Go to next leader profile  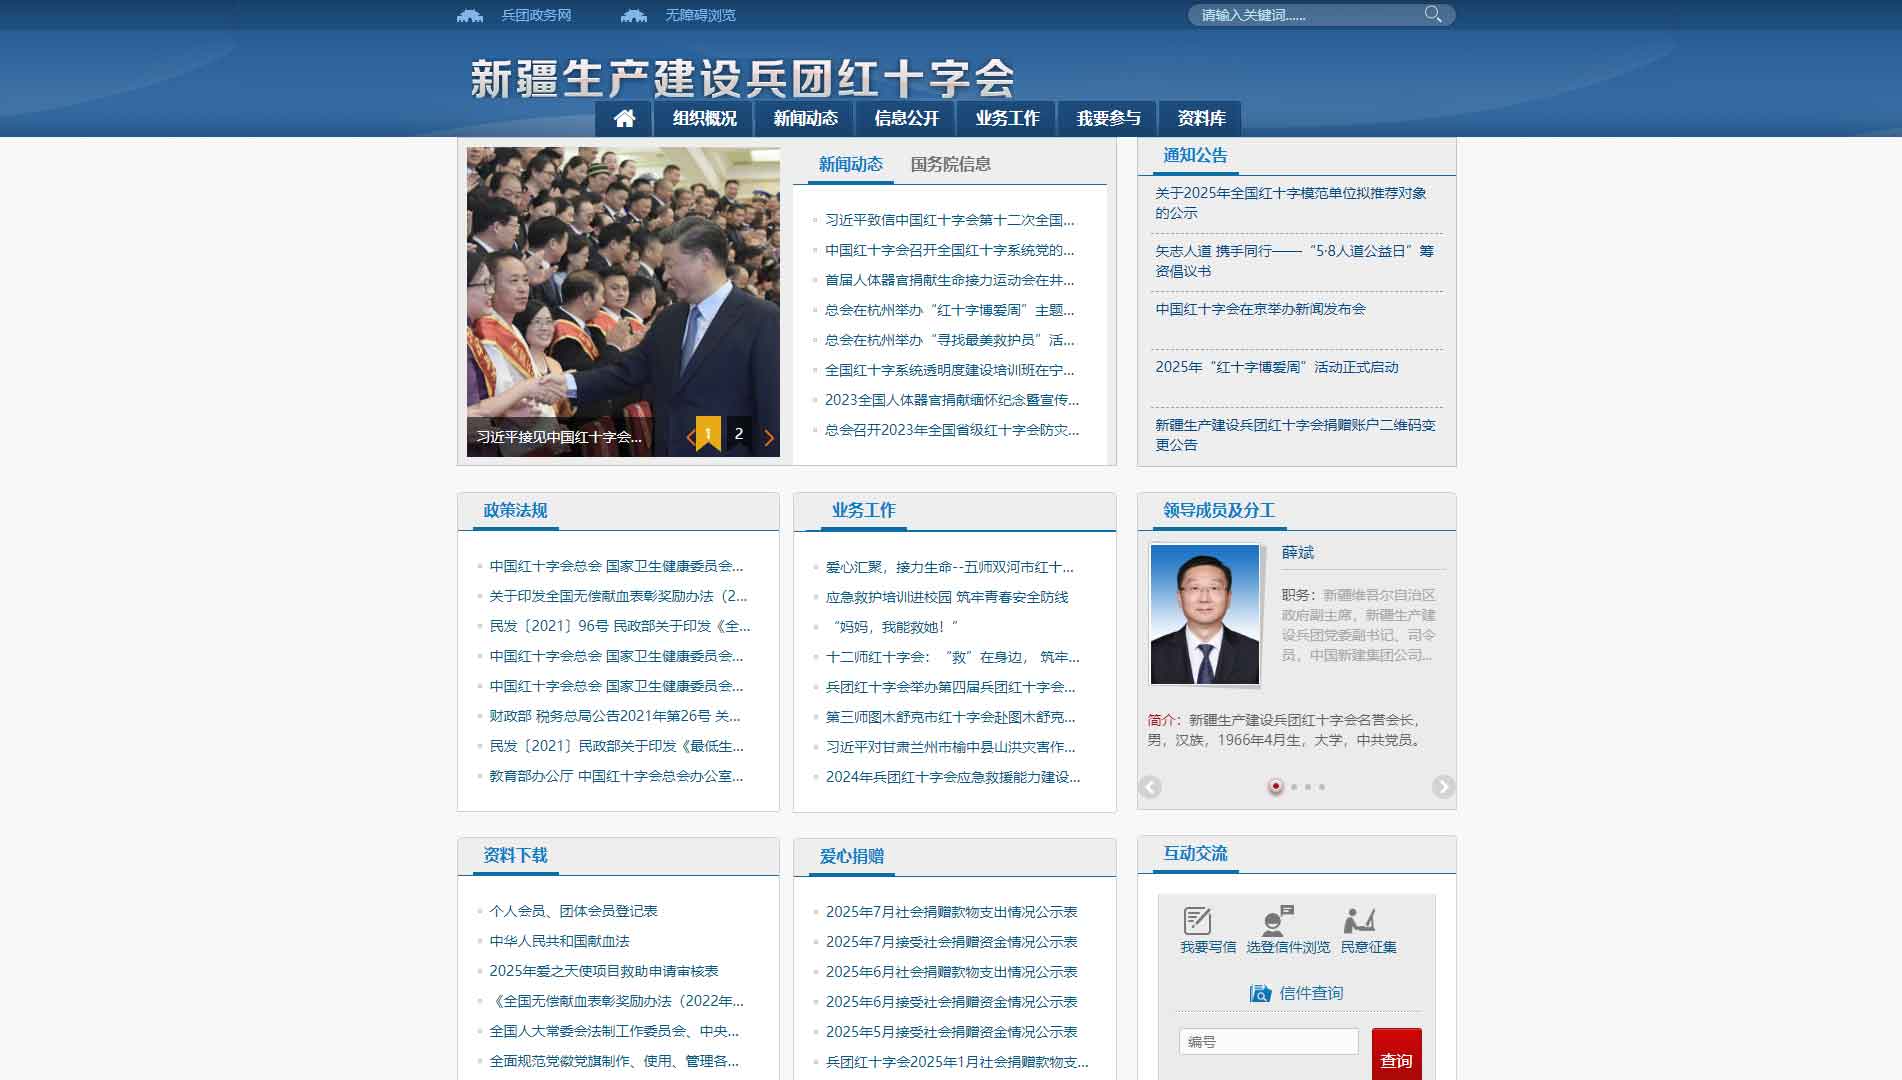pos(1443,787)
